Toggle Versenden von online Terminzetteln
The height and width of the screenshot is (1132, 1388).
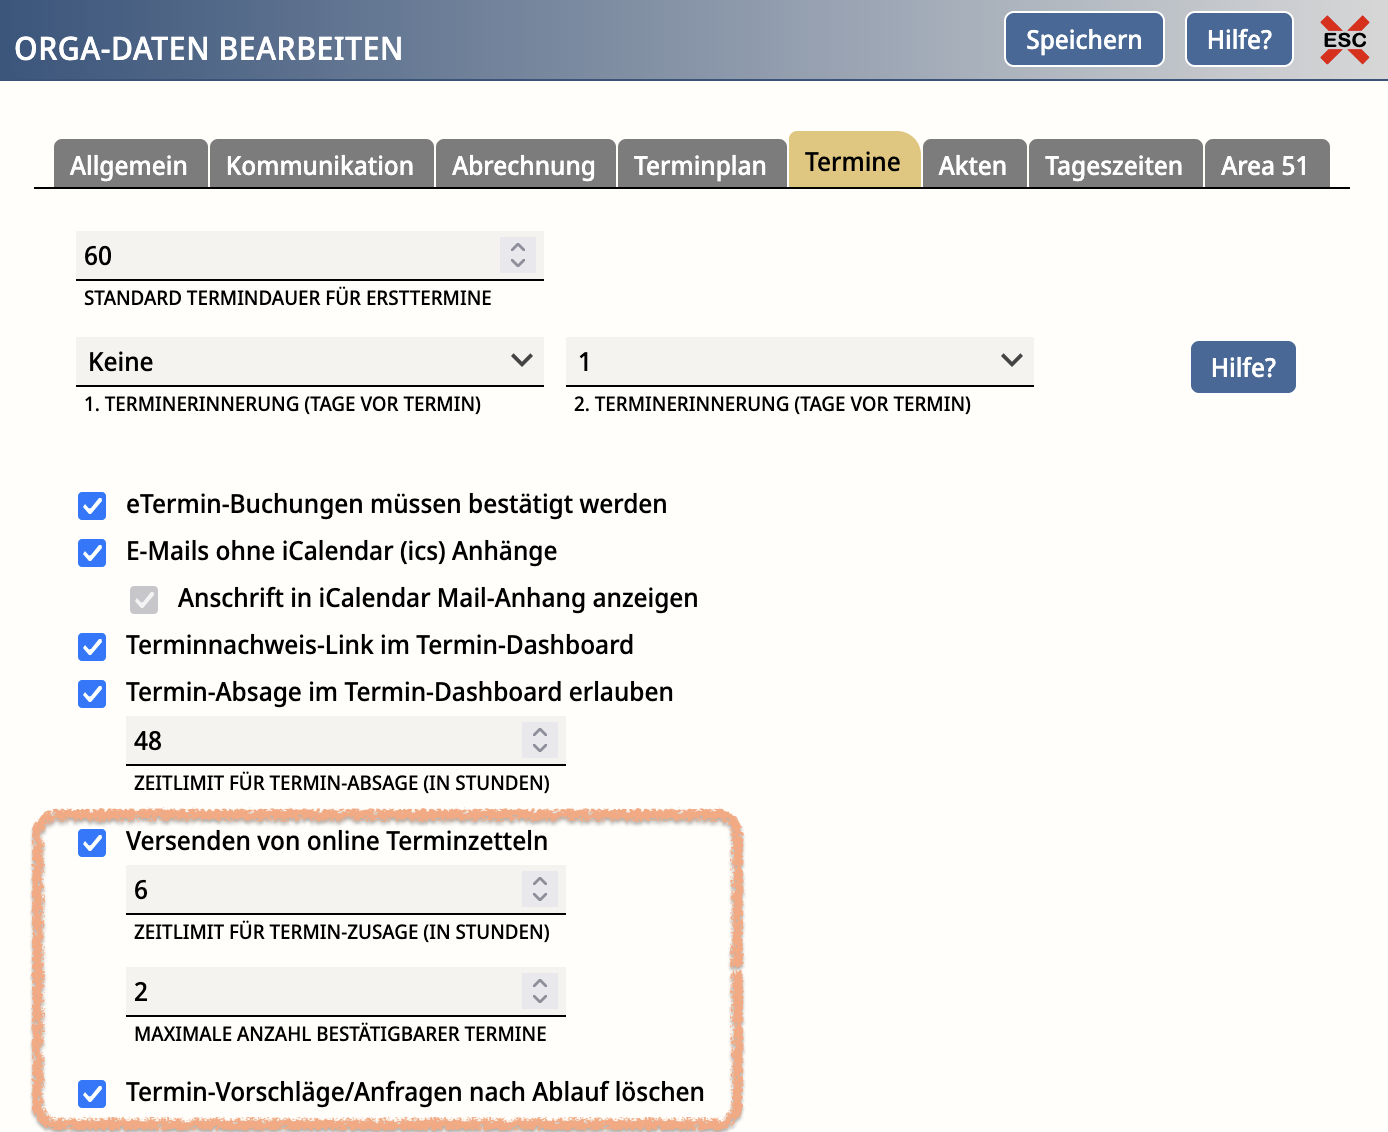tap(92, 842)
